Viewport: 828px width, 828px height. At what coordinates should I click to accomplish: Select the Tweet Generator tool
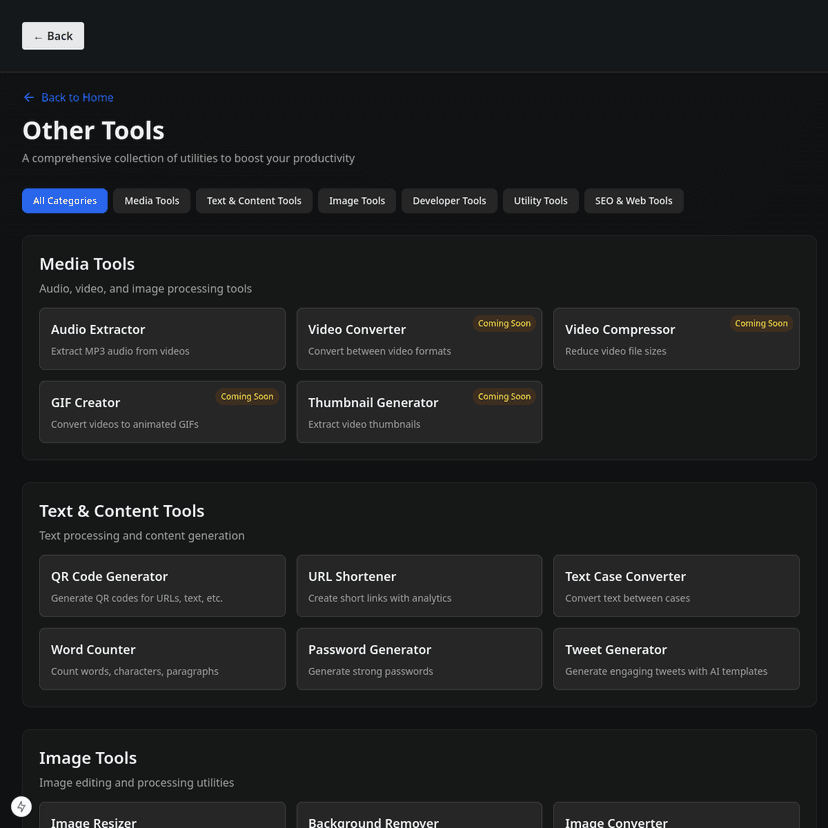676,659
